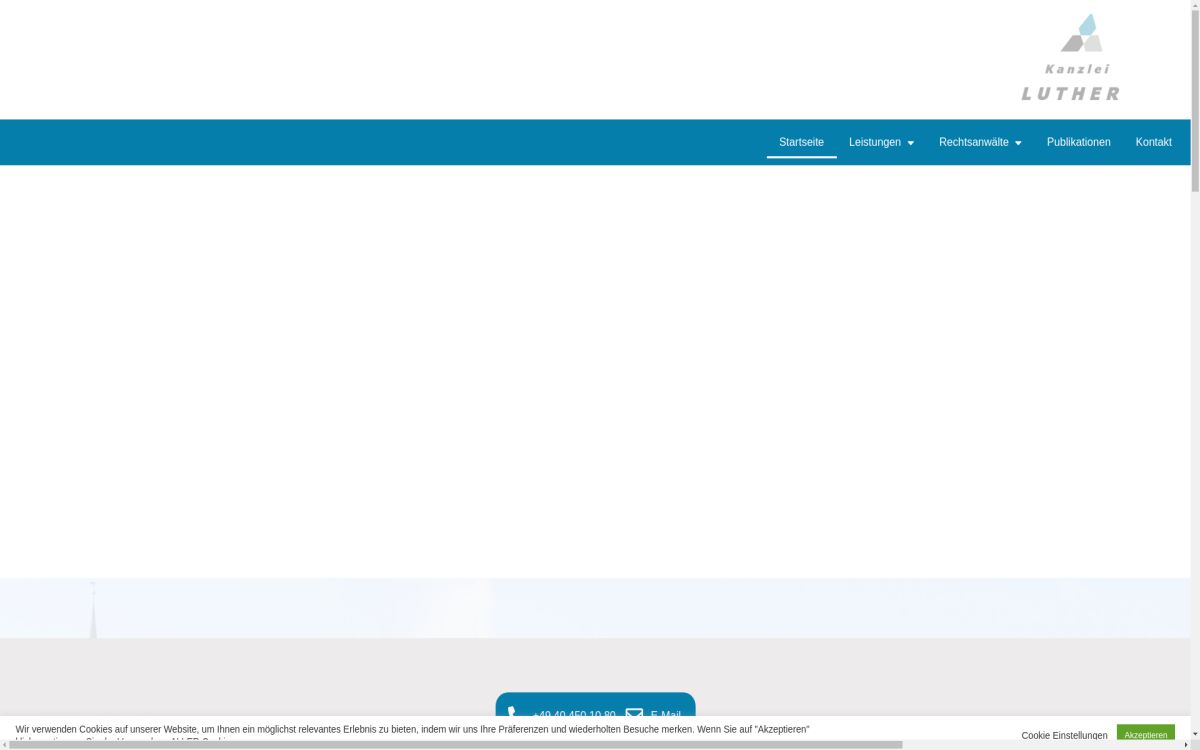This screenshot has height=750, width=1200.
Task: Open the Kontakt page
Action: click(x=1153, y=142)
